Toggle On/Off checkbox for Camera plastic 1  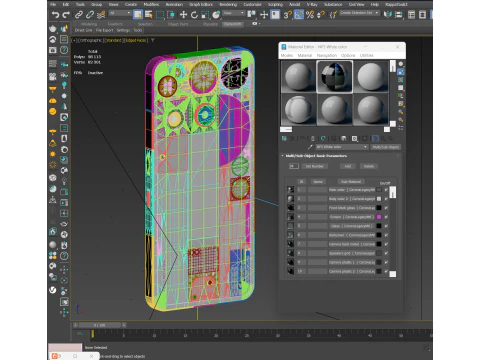point(386,262)
